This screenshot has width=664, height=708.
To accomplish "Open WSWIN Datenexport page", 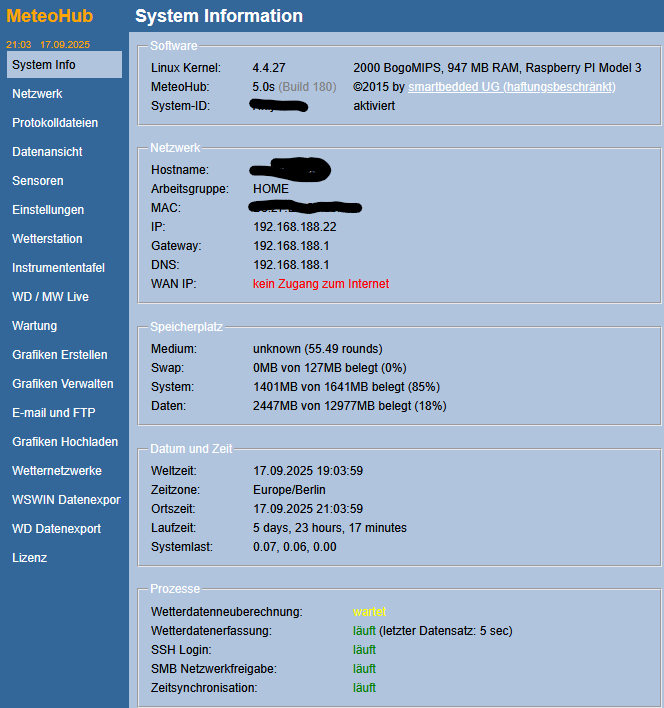I will point(66,499).
